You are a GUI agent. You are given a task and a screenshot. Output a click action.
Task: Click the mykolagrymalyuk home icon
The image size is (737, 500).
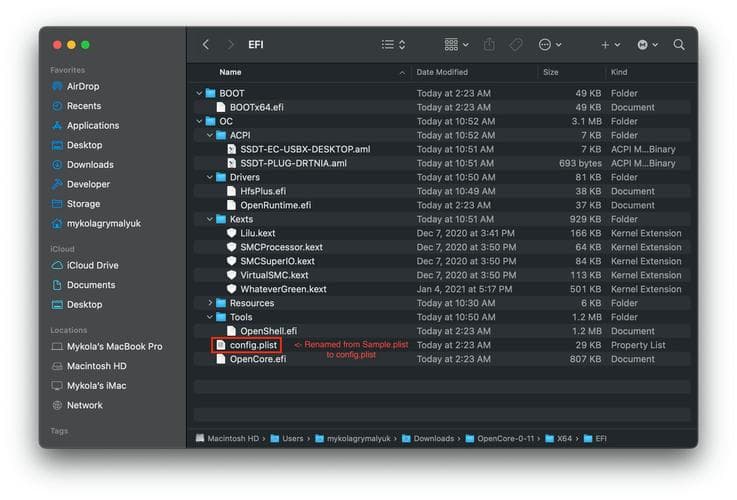(x=57, y=224)
